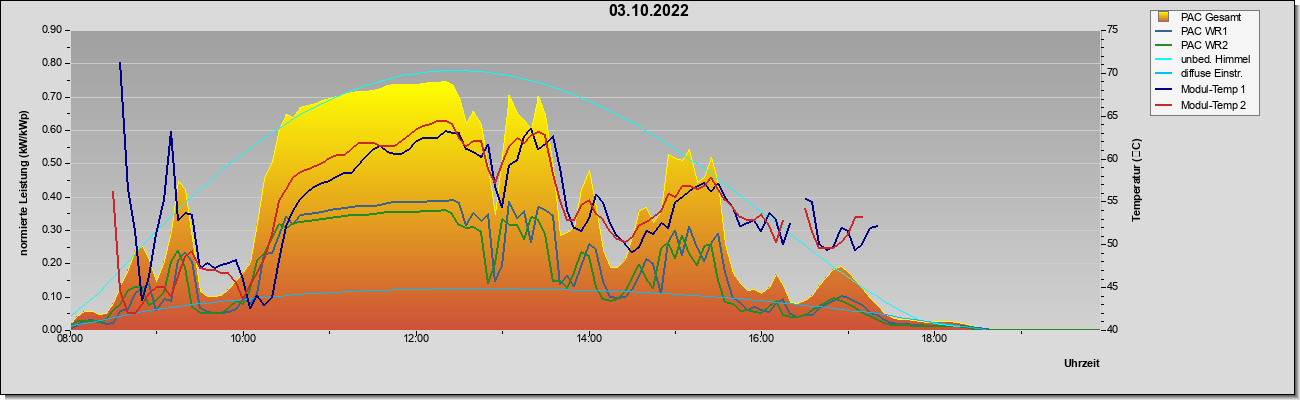This screenshot has height=400, width=1300.
Task: Click the 60 temperature axis value
Action: coord(1113,158)
